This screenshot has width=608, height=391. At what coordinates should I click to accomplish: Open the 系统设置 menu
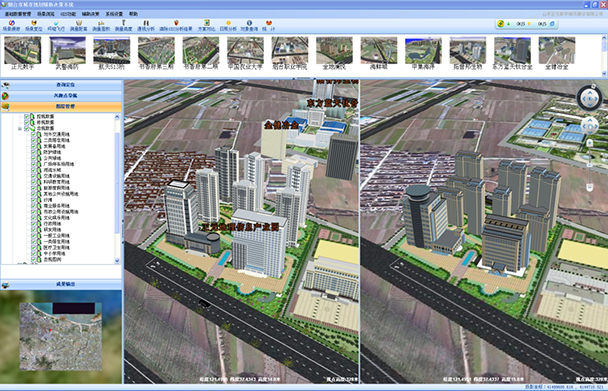pos(114,14)
